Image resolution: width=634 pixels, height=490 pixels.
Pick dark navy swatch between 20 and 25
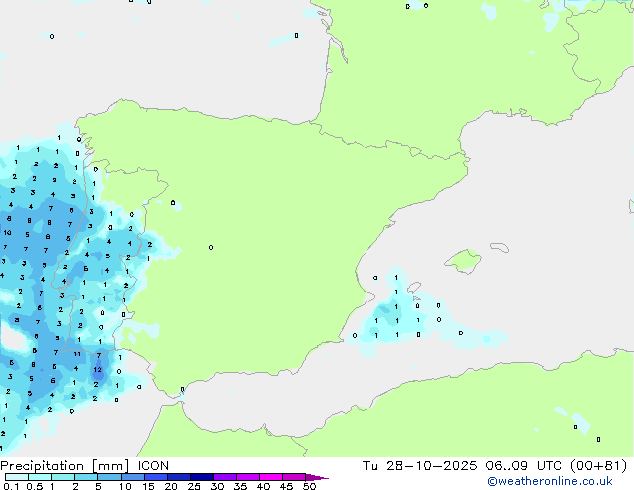[182, 478]
